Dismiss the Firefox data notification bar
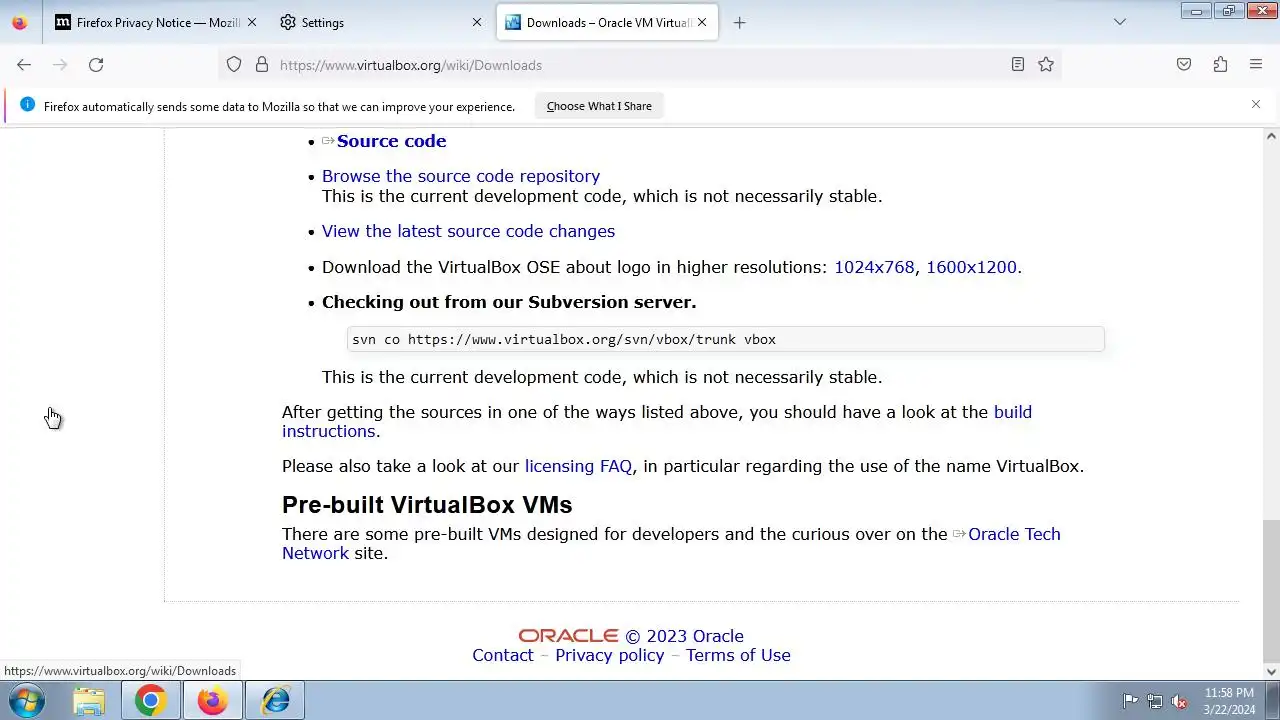 pyautogui.click(x=1256, y=104)
